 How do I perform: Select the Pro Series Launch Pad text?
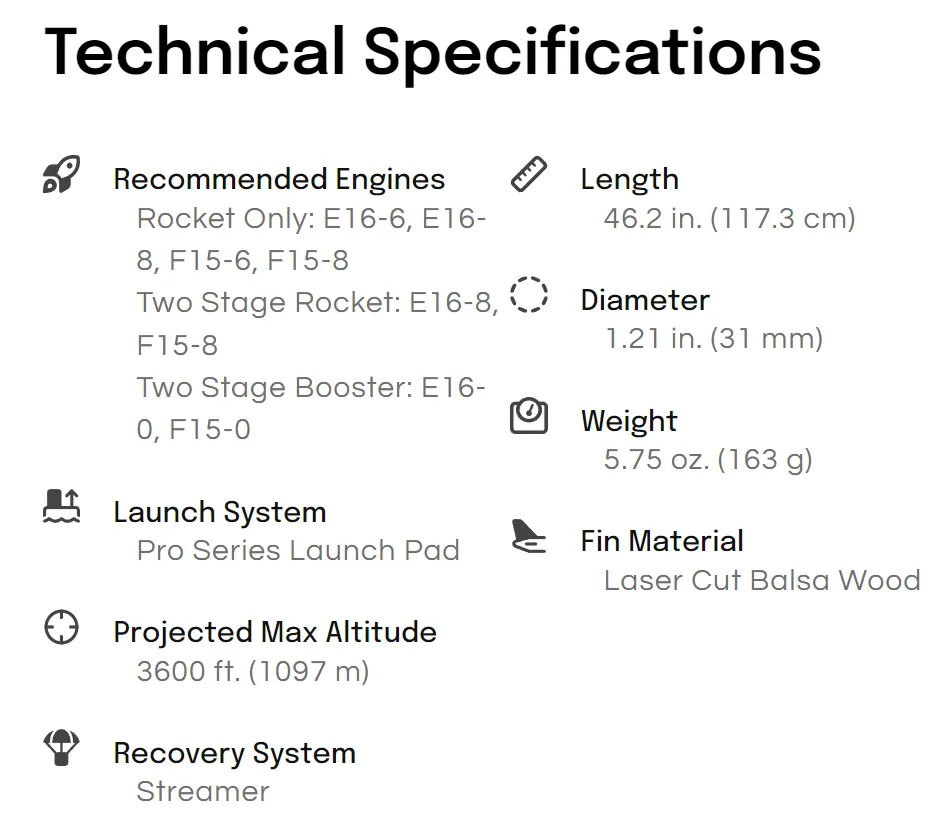tap(298, 550)
